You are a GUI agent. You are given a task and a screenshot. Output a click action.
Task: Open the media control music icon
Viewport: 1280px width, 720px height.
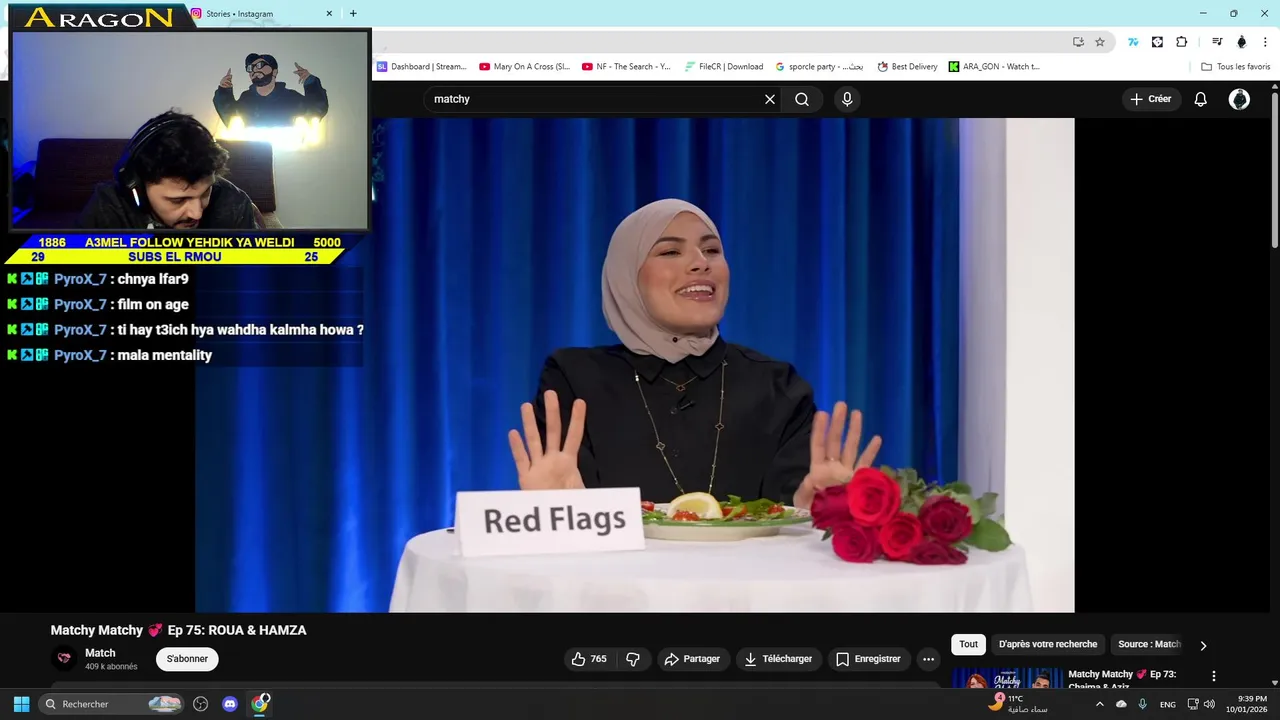tap(1217, 42)
